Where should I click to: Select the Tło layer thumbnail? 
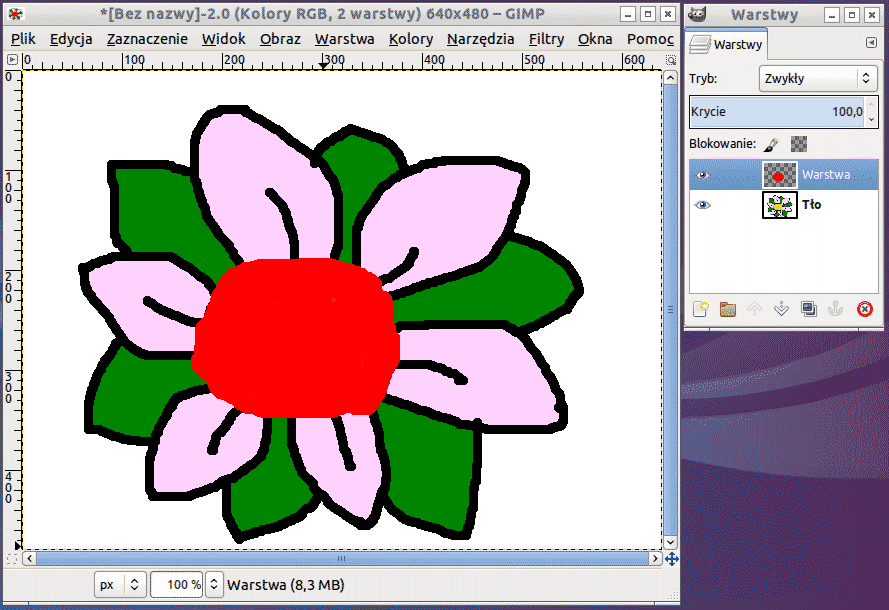(779, 205)
